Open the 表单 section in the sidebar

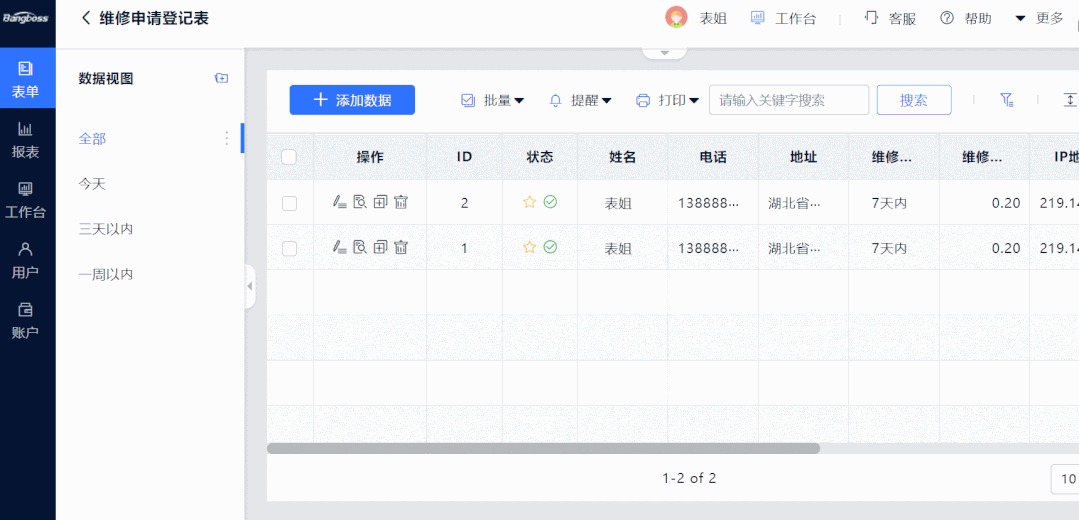pyautogui.click(x=26, y=79)
